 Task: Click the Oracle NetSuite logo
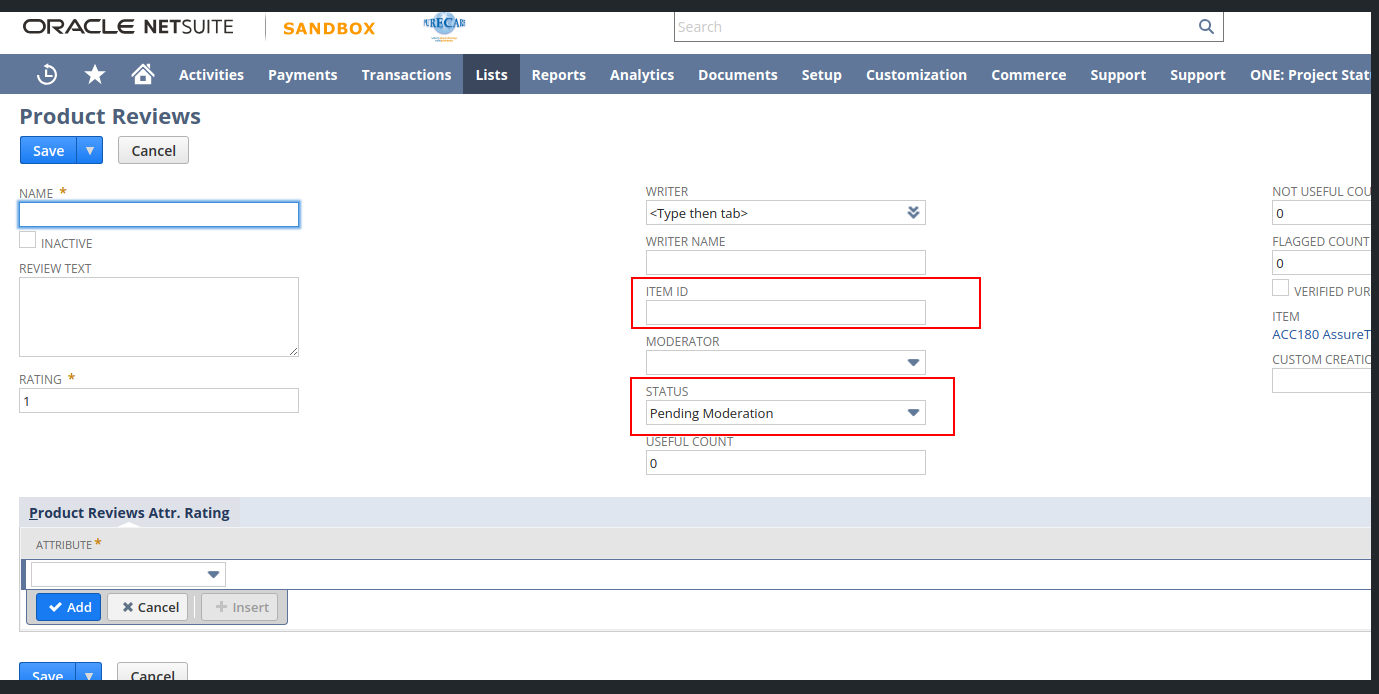click(x=128, y=27)
